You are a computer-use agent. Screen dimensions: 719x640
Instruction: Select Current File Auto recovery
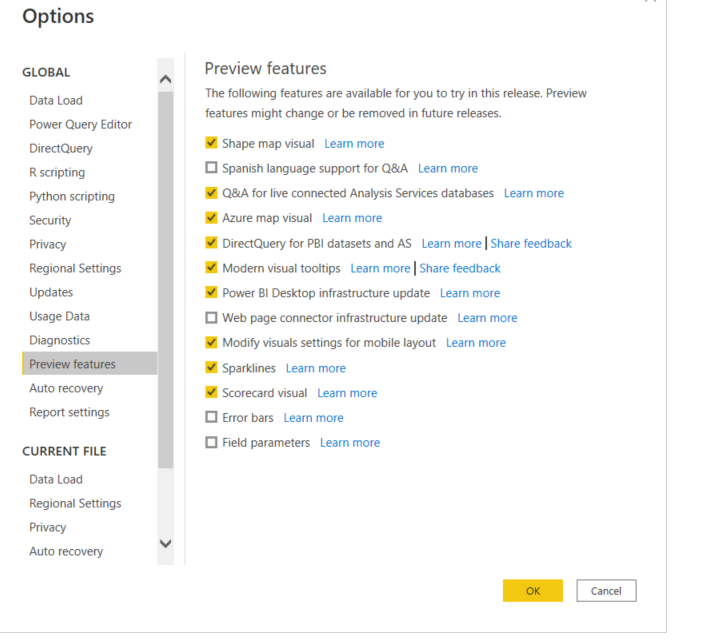click(x=66, y=551)
